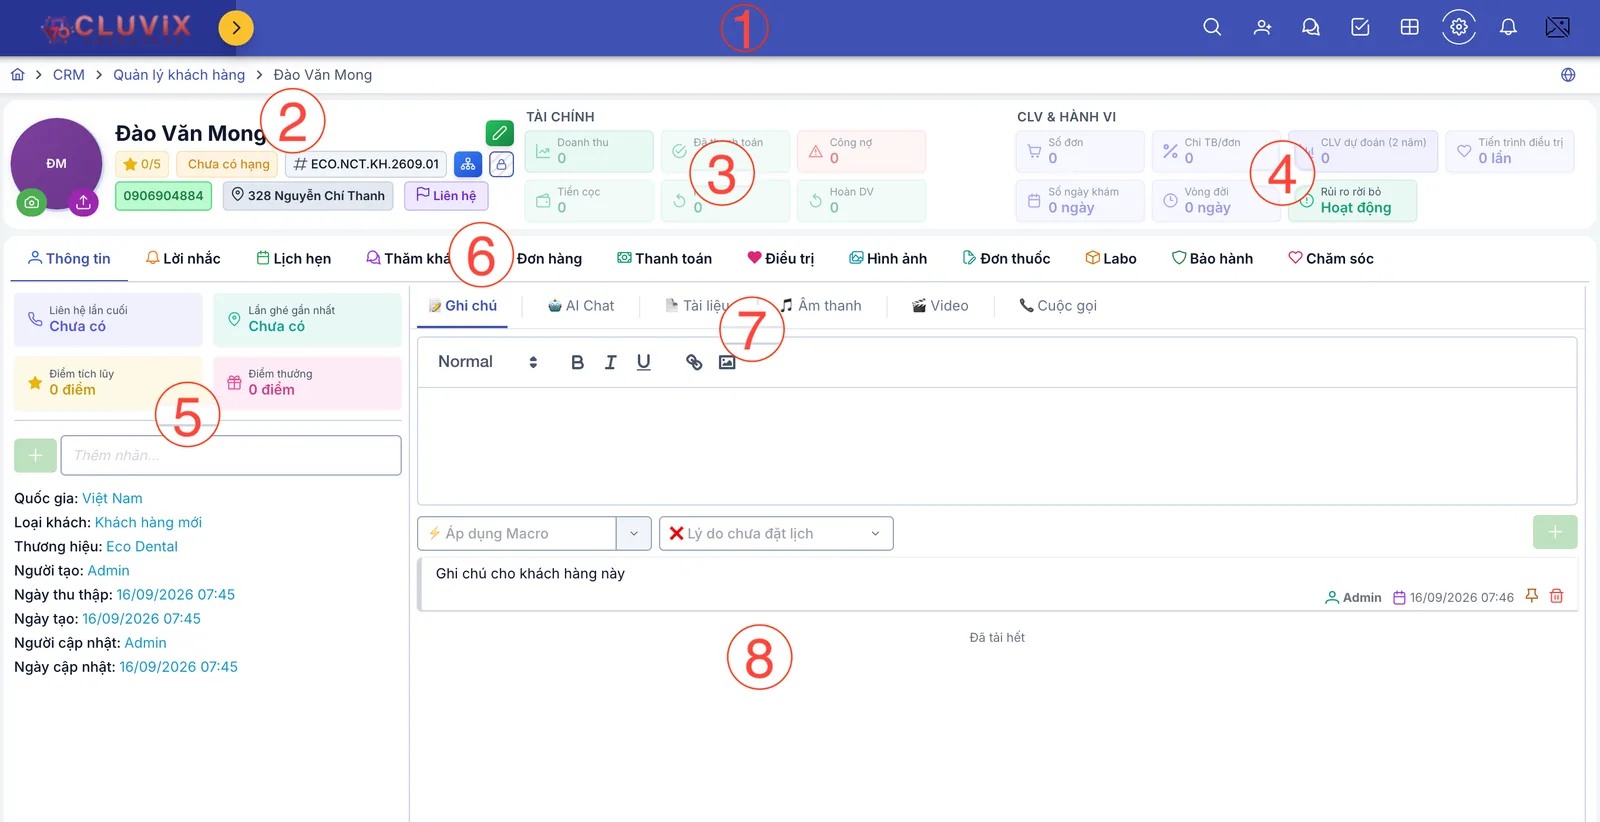Image resolution: width=1600 pixels, height=822 pixels.
Task: Click the add user icon in header
Action: (x=1262, y=27)
